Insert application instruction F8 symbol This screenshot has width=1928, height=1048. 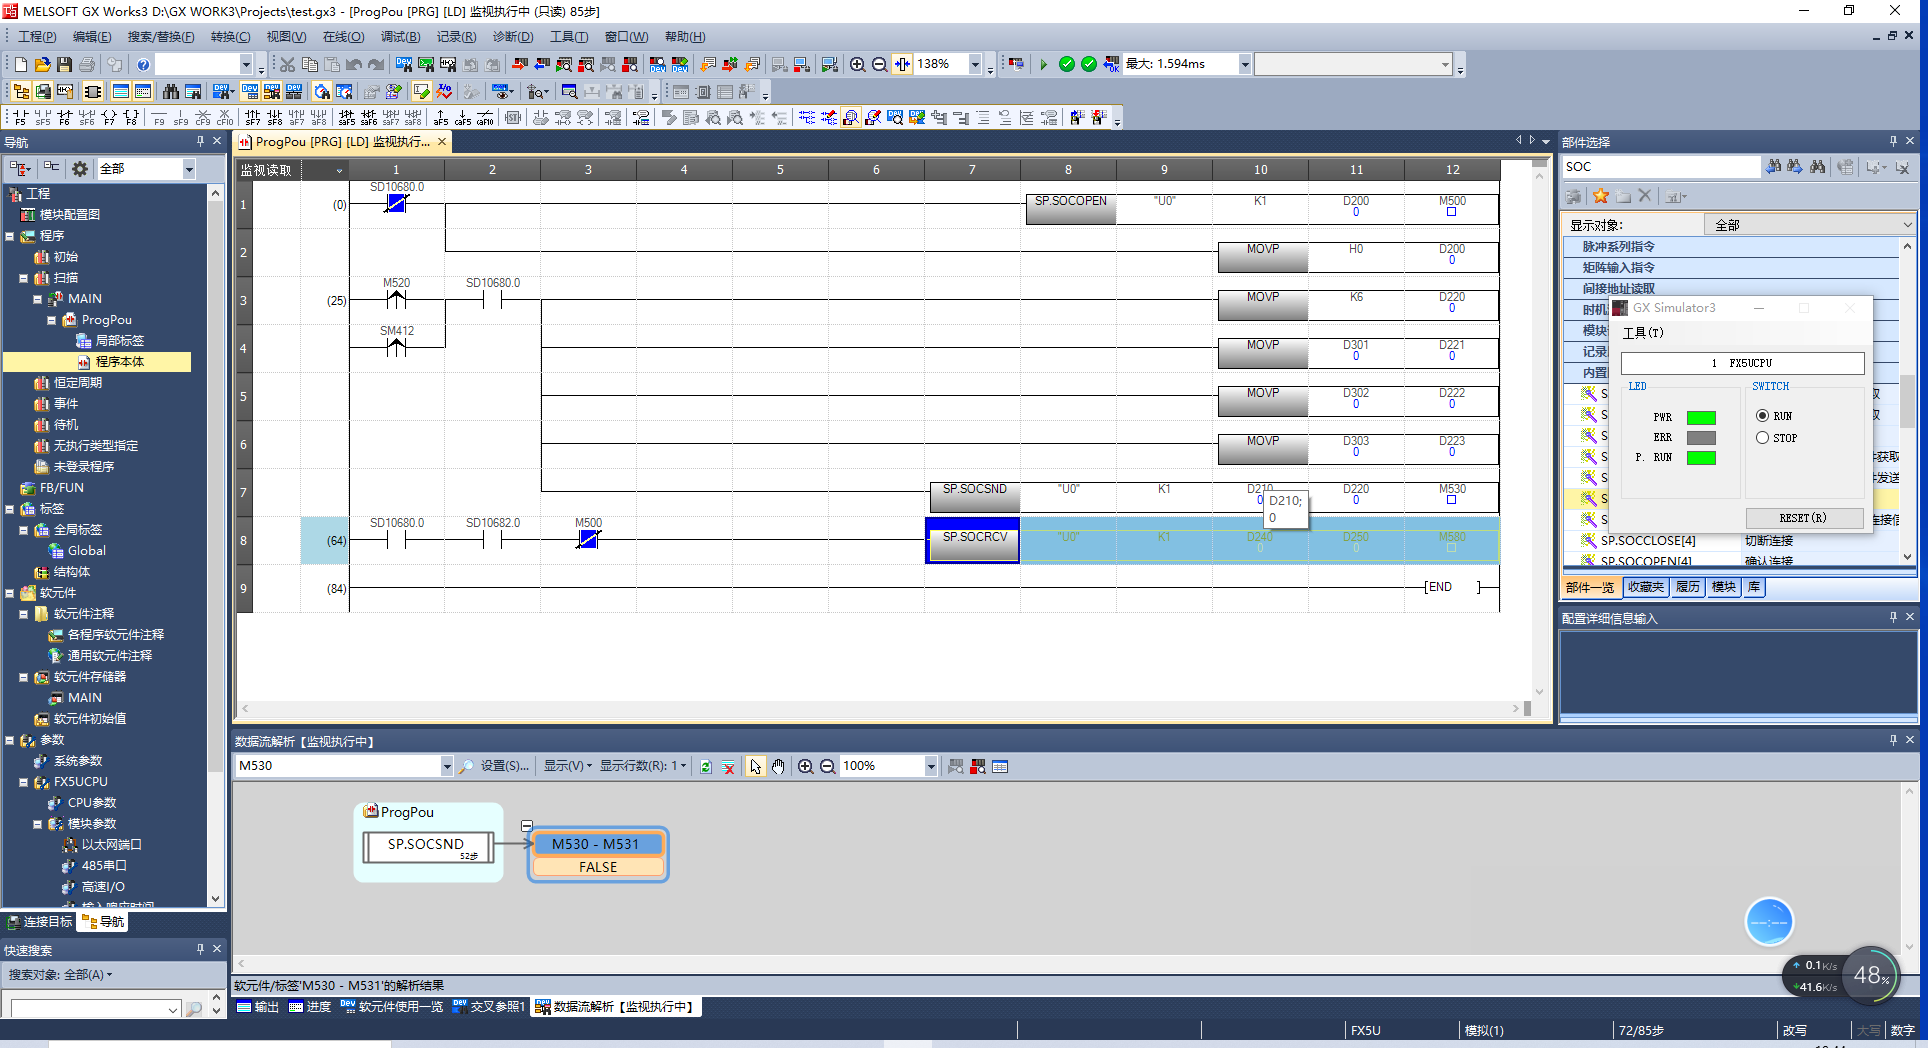131,118
